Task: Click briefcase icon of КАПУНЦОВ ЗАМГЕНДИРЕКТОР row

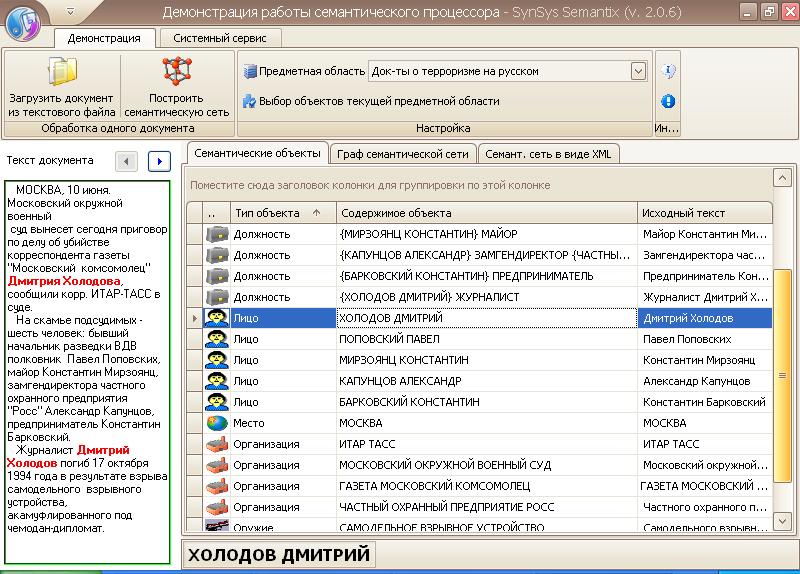Action: [x=217, y=255]
